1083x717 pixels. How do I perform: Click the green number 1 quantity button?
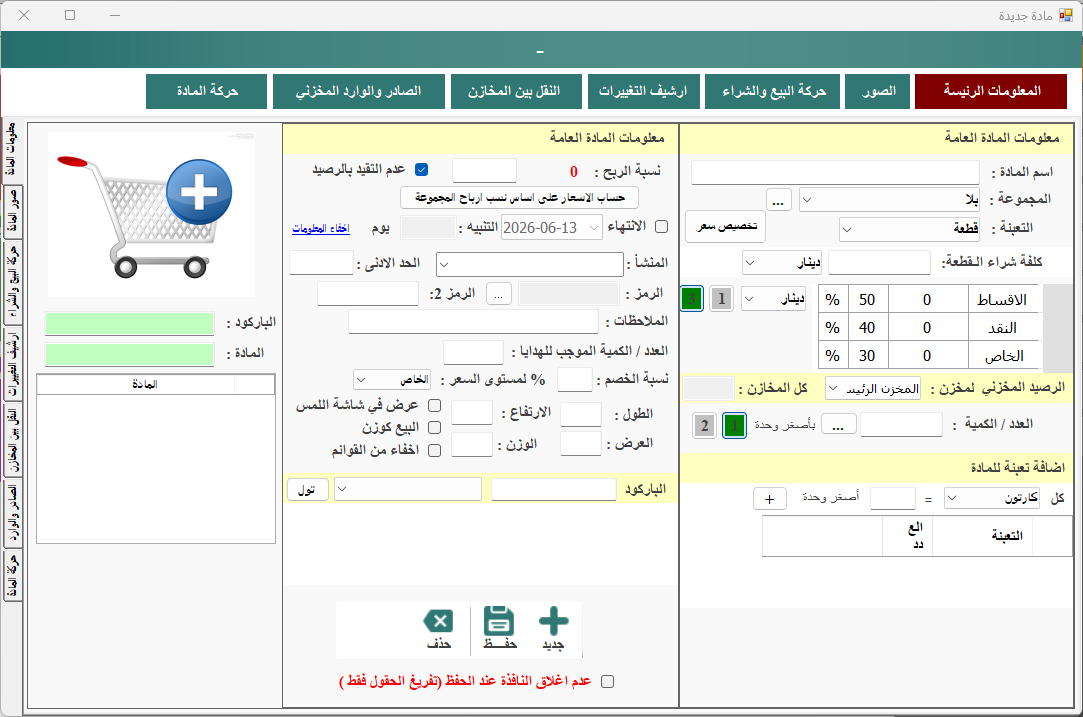pos(734,425)
